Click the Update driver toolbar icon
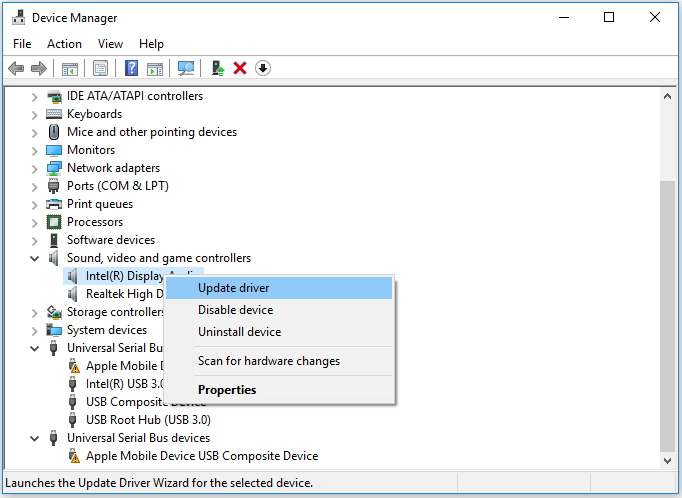This screenshot has height=498, width=682. [217, 68]
